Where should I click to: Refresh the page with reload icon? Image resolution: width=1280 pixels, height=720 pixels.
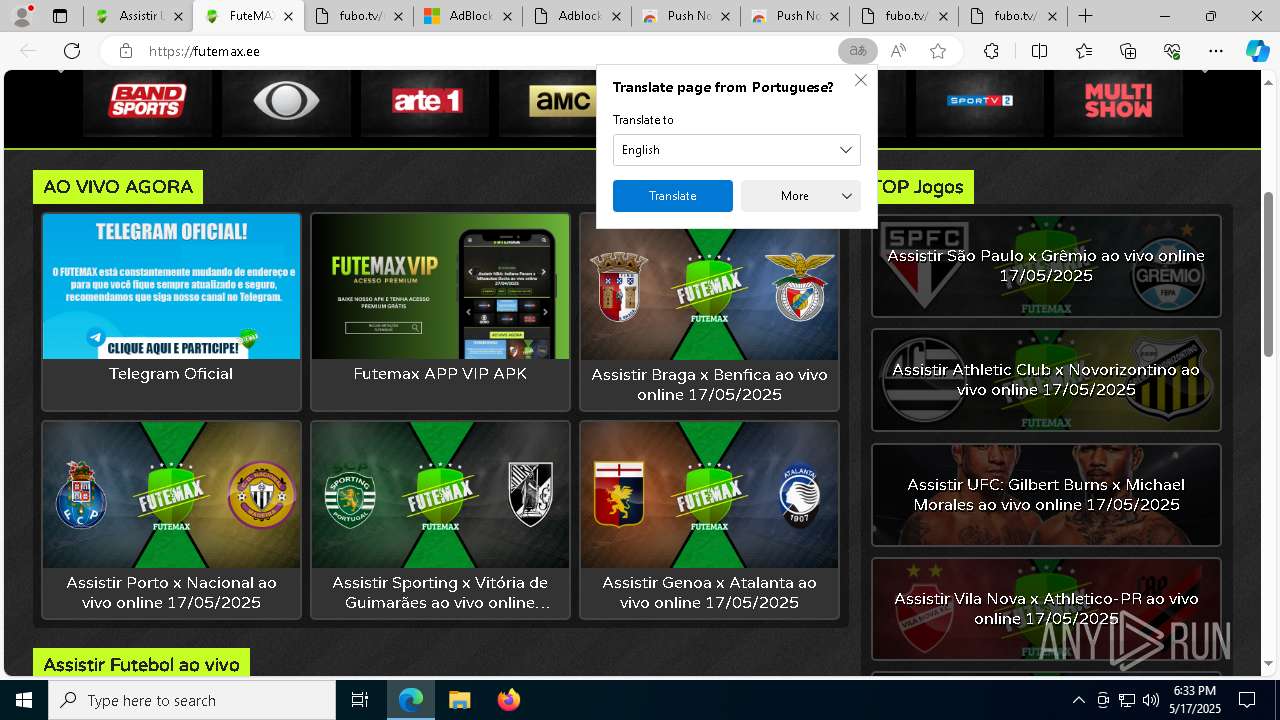click(72, 51)
